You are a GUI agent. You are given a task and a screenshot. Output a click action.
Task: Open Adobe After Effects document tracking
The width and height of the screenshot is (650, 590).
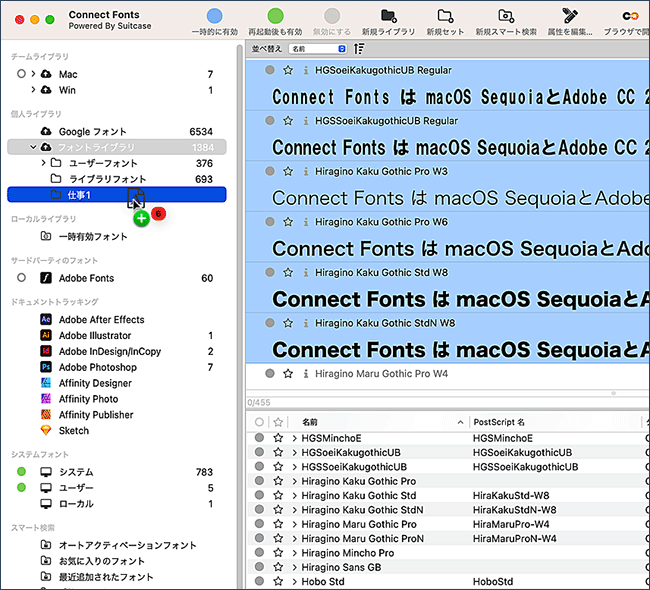coord(102,320)
